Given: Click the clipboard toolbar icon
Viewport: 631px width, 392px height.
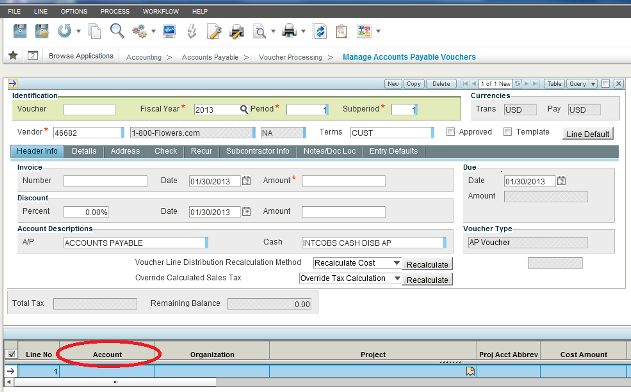Looking at the screenshot, I should 341,31.
